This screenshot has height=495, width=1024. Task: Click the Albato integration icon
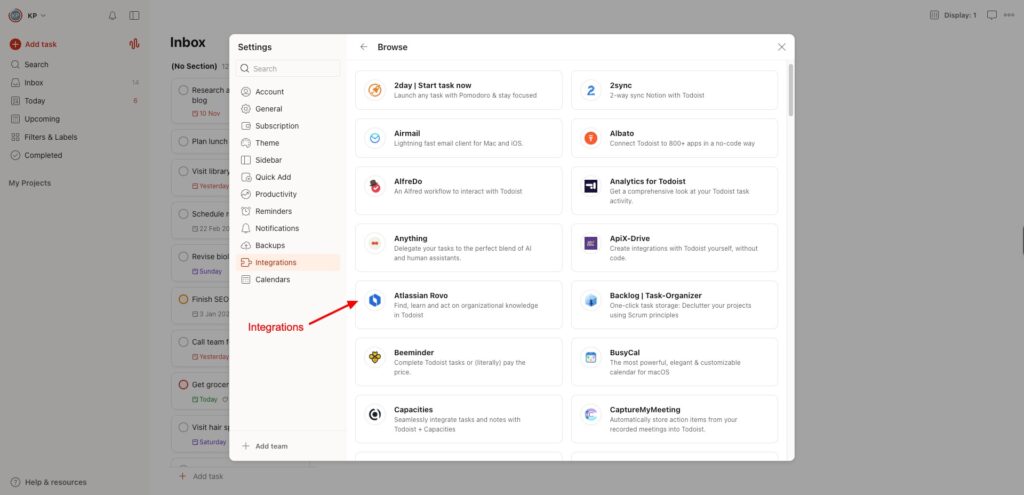click(590, 138)
